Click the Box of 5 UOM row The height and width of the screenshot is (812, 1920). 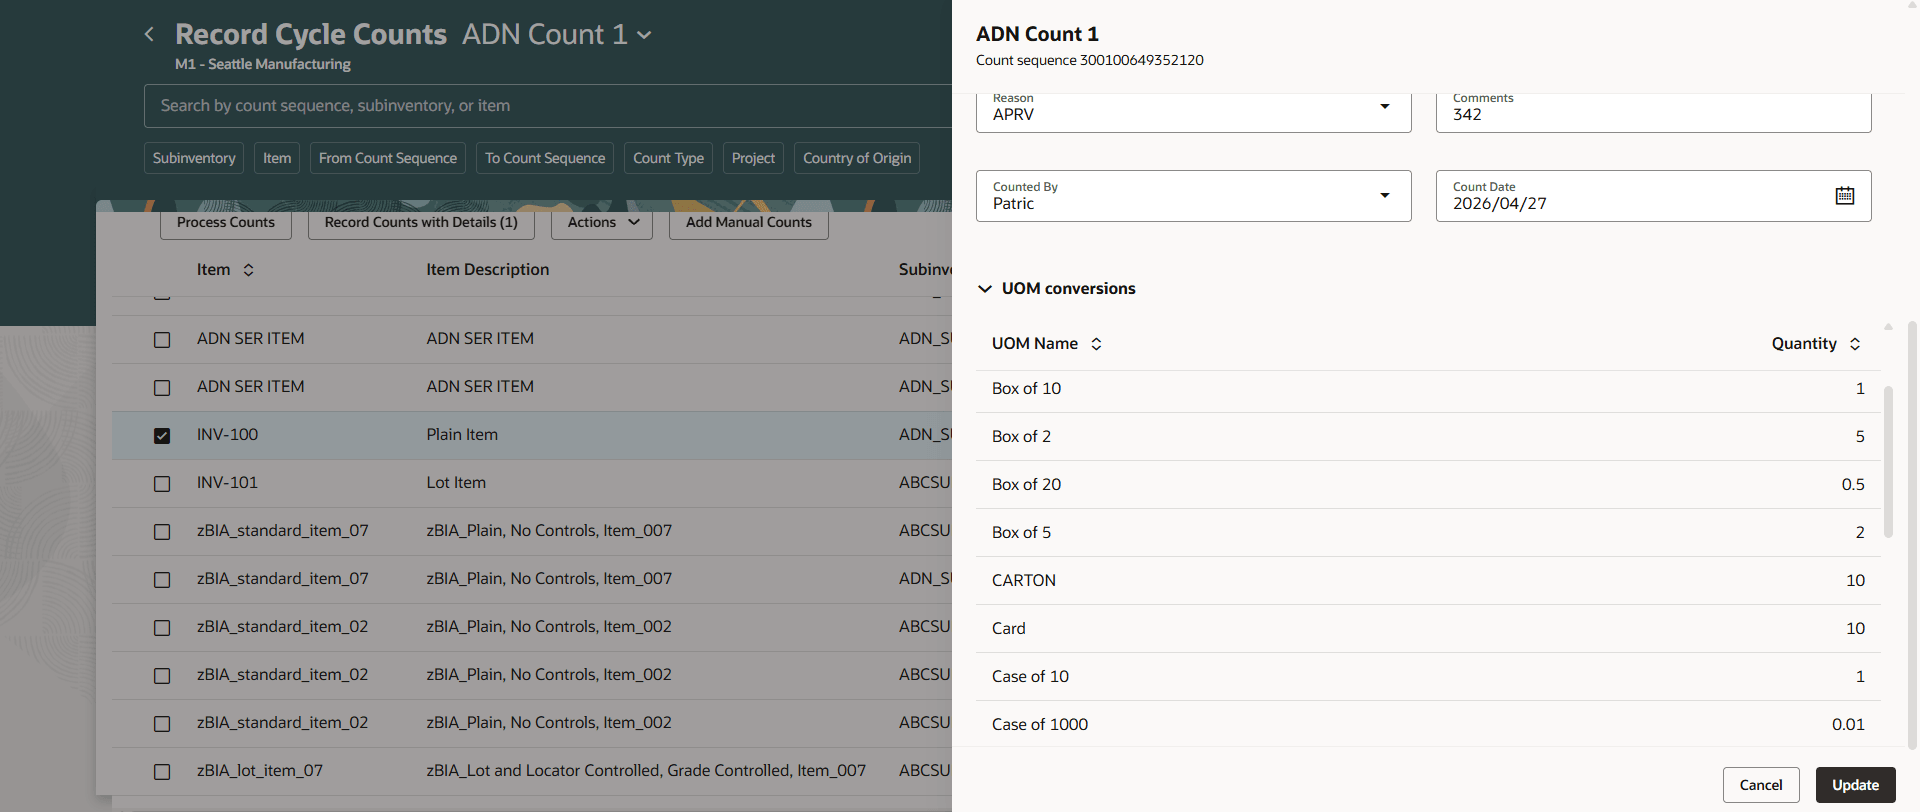[1428, 533]
